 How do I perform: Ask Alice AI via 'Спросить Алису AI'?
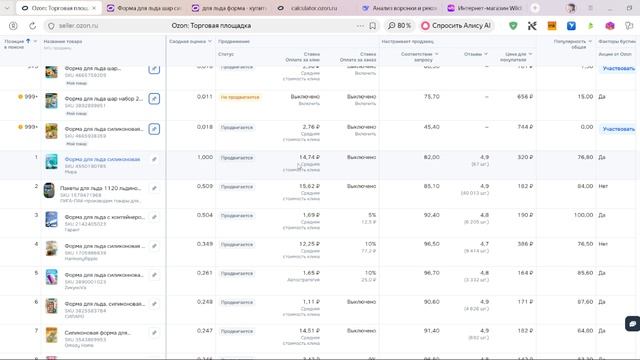(456, 26)
